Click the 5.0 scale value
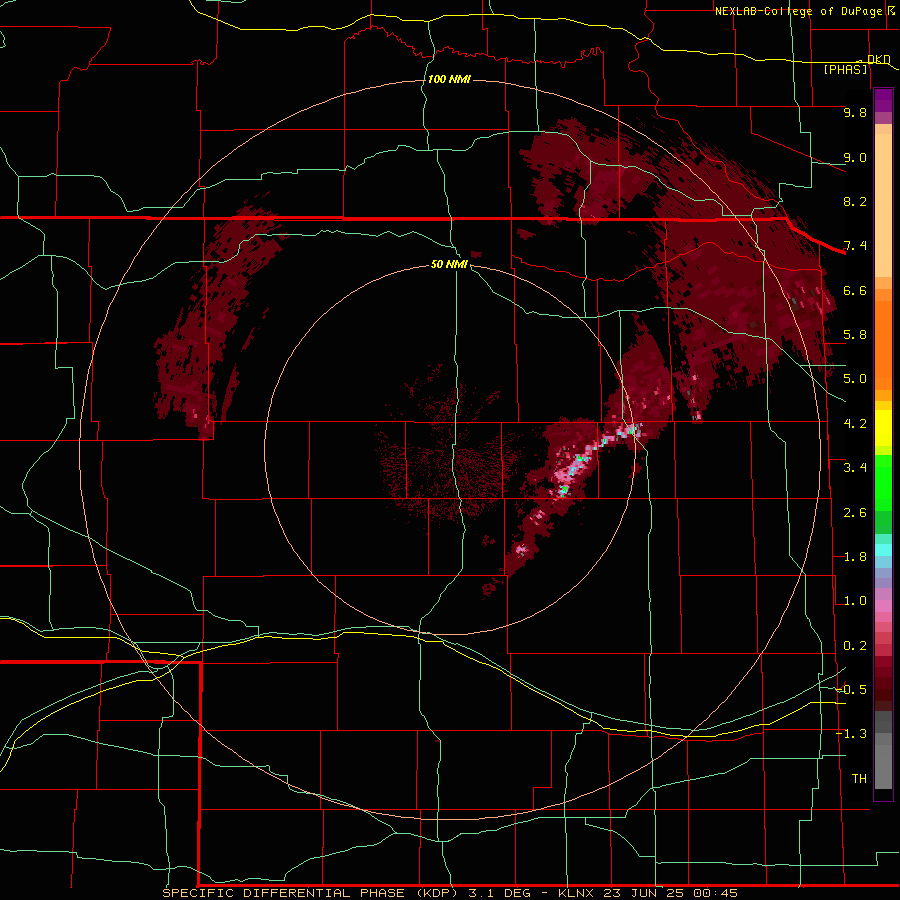The image size is (900, 900). click(x=855, y=379)
